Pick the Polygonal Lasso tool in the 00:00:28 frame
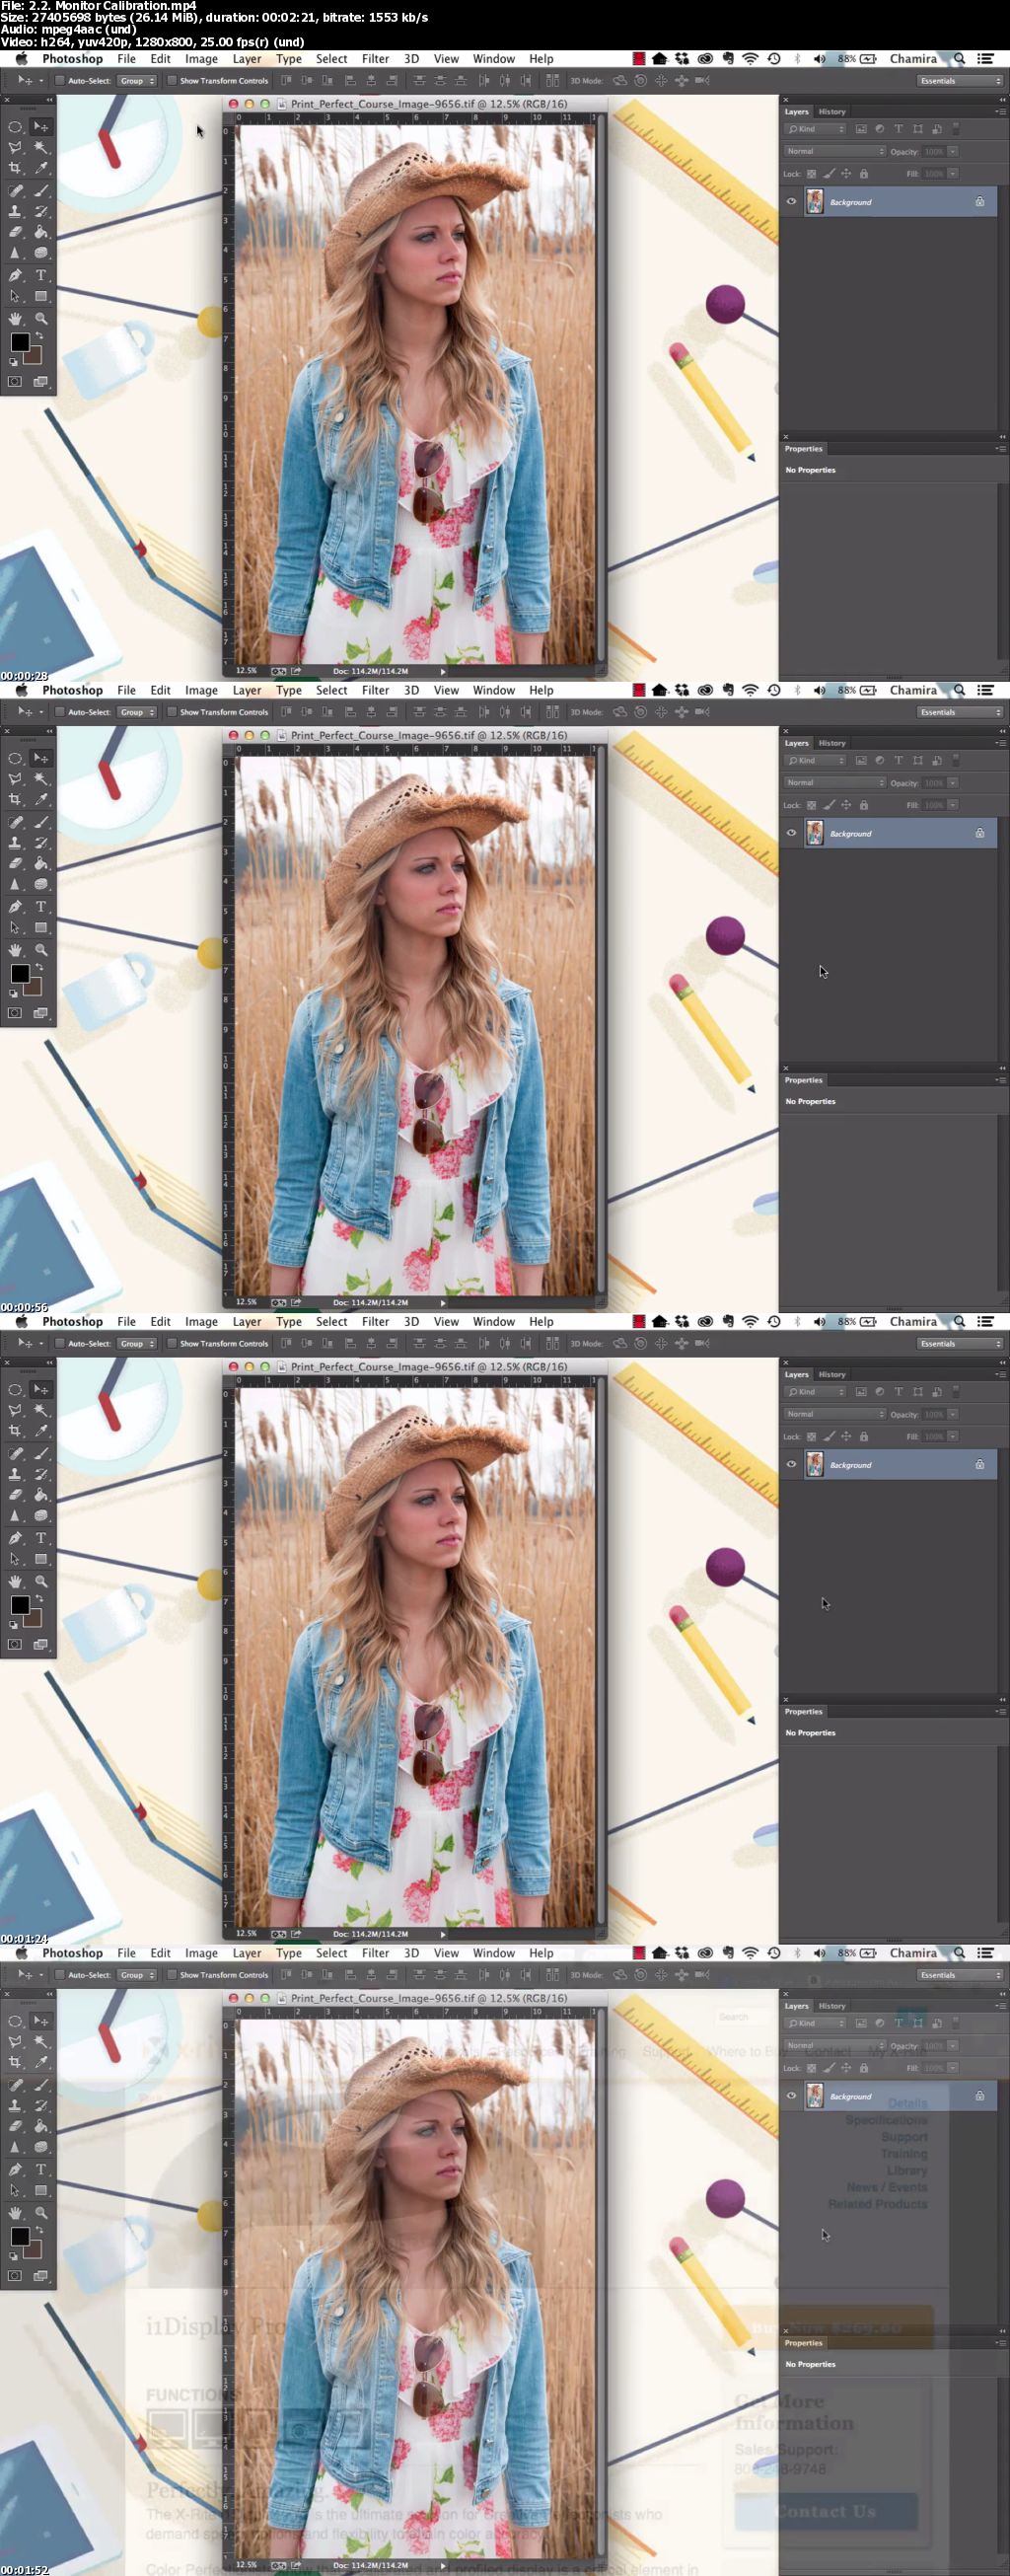The image size is (1010, 2576). (15, 148)
